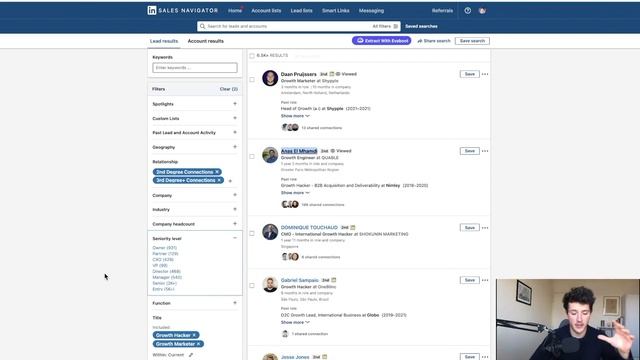Screen dimensions: 640x360
Task: Click the viewed eye icon for Anas El Mhamdi
Action: tap(333, 151)
